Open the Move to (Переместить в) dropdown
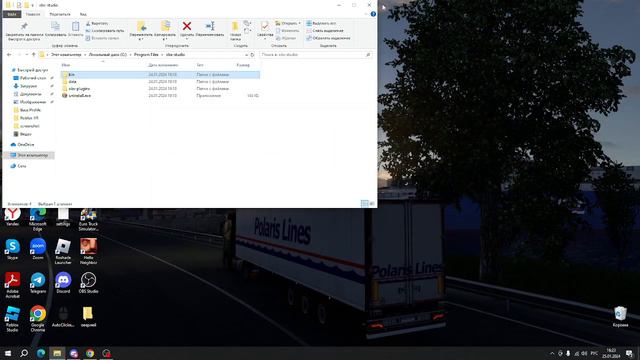This screenshot has width=640, height=360. [141, 31]
